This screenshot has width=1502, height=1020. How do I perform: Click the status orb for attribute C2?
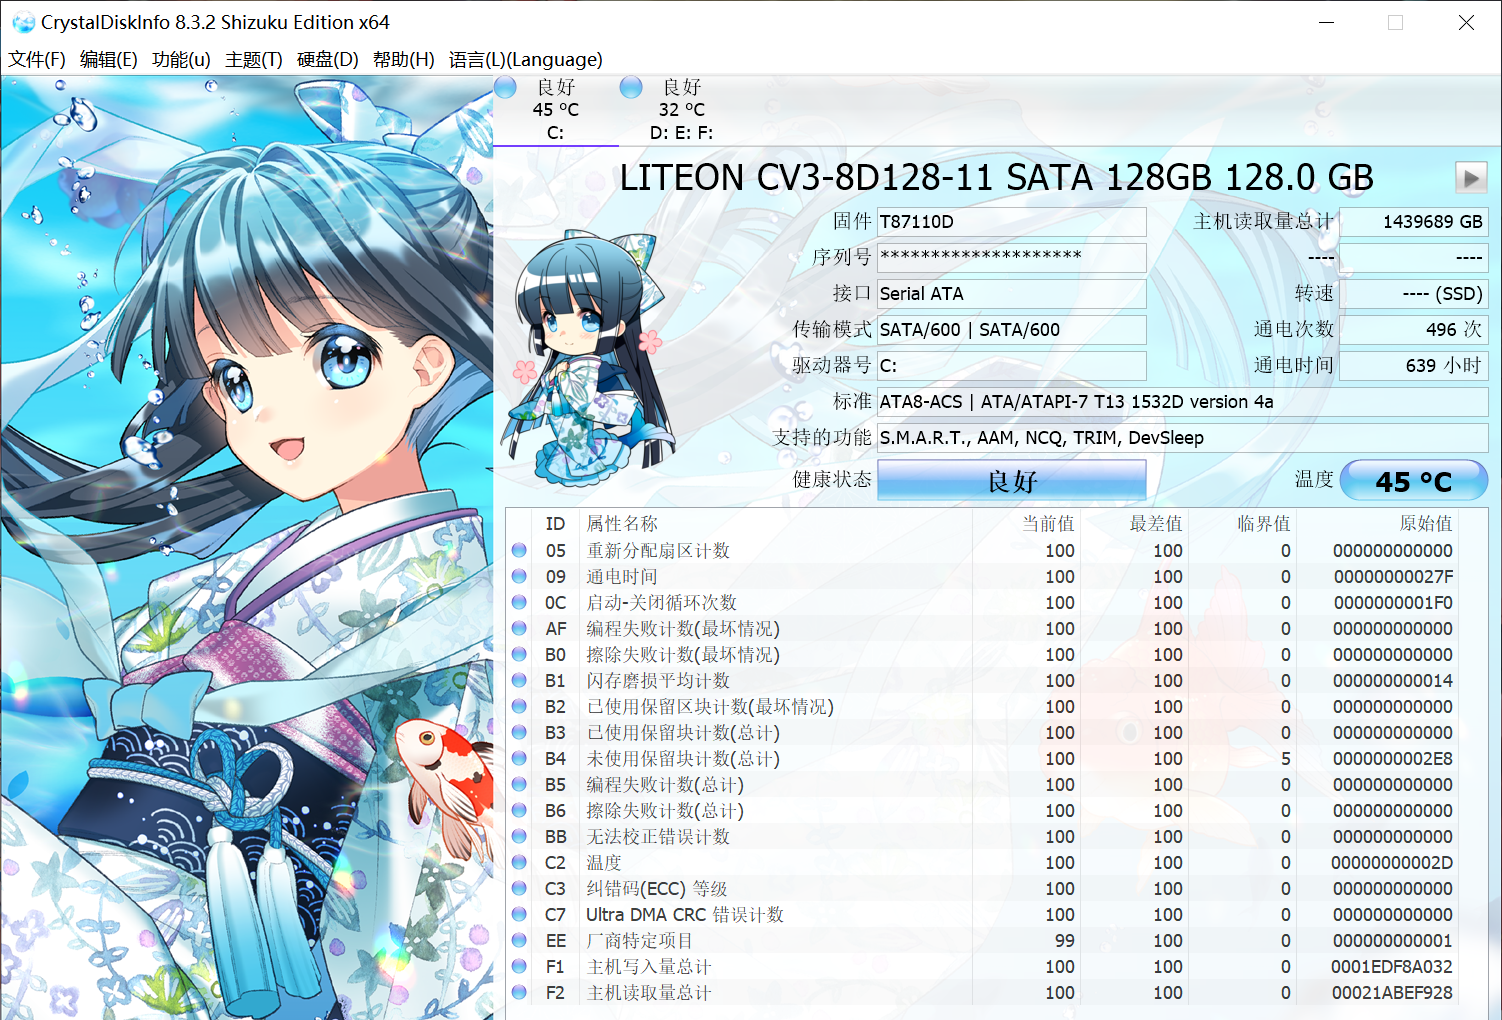point(519,862)
